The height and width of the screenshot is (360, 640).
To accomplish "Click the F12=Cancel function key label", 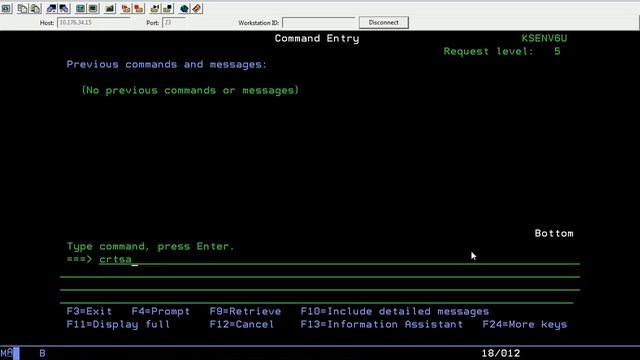I will click(x=242, y=324).
